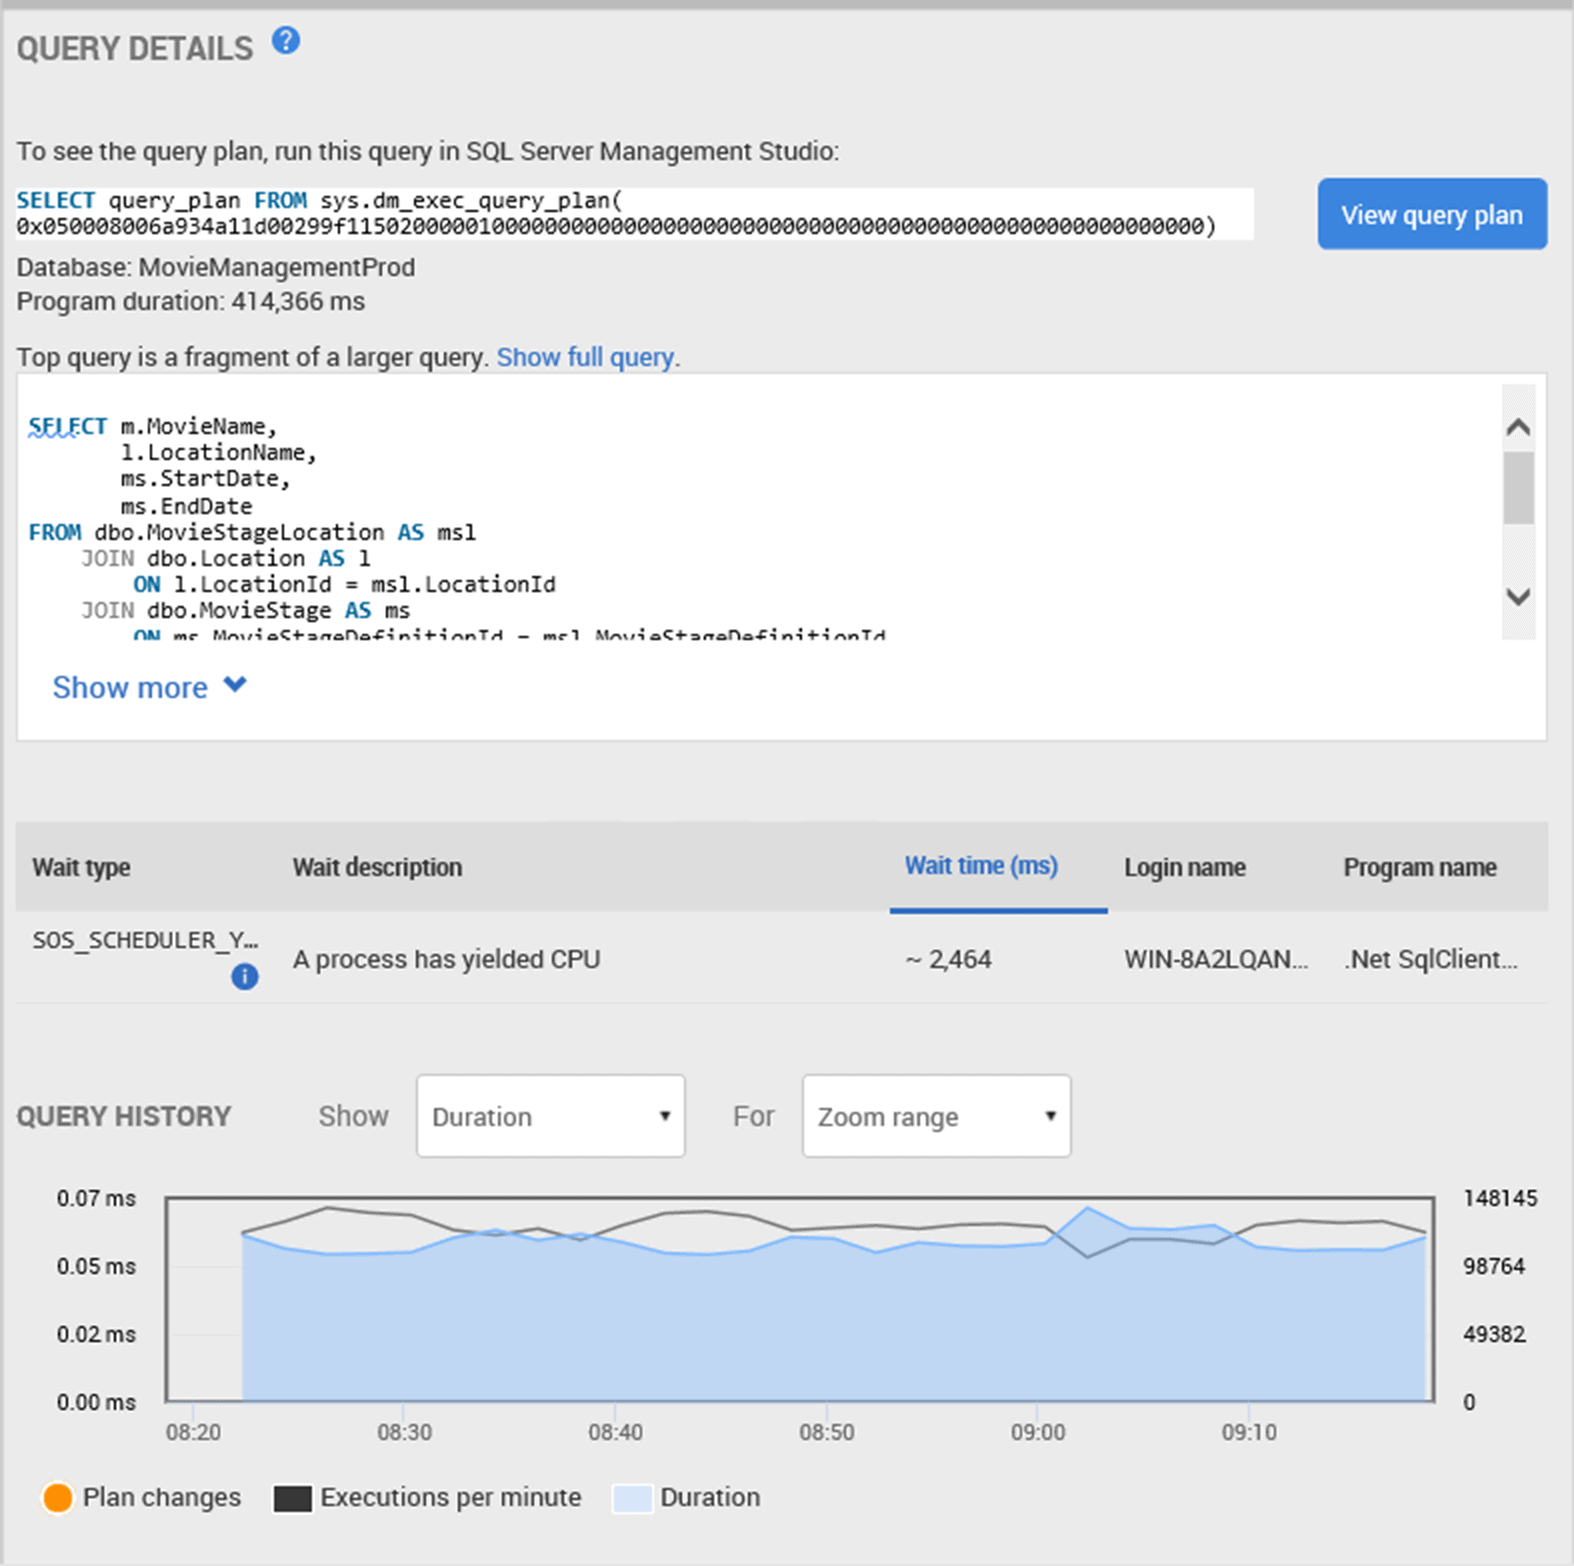Click the Executions per minute legend label

pos(451,1497)
